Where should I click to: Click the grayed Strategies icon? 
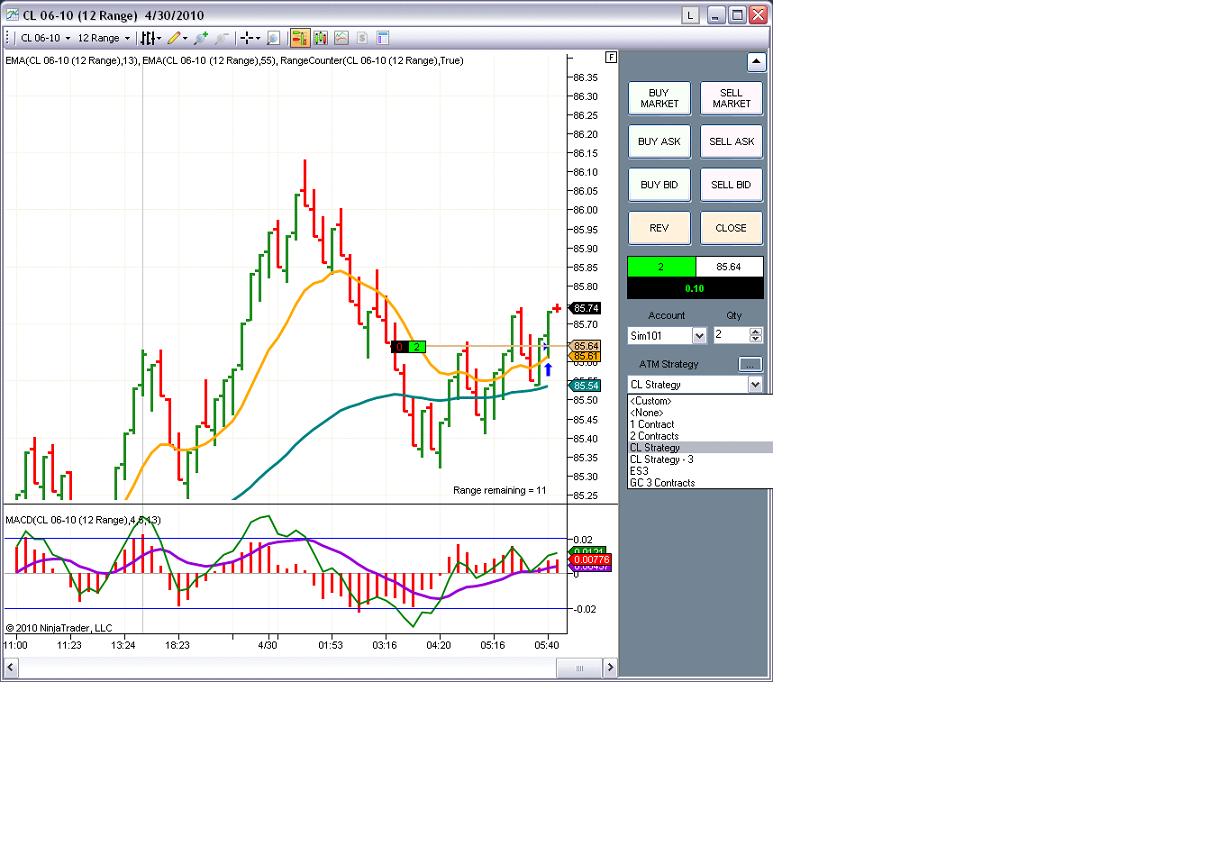362,38
